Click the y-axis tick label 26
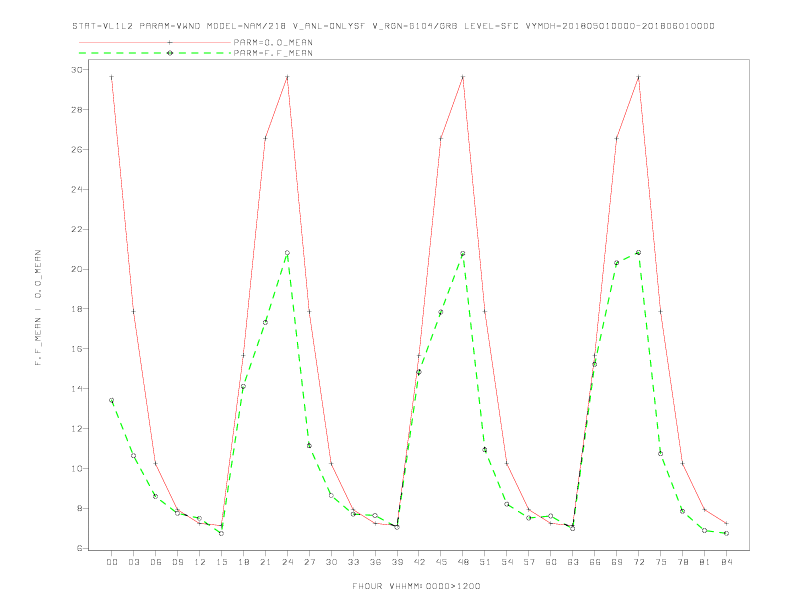The image size is (792, 612). [77, 149]
